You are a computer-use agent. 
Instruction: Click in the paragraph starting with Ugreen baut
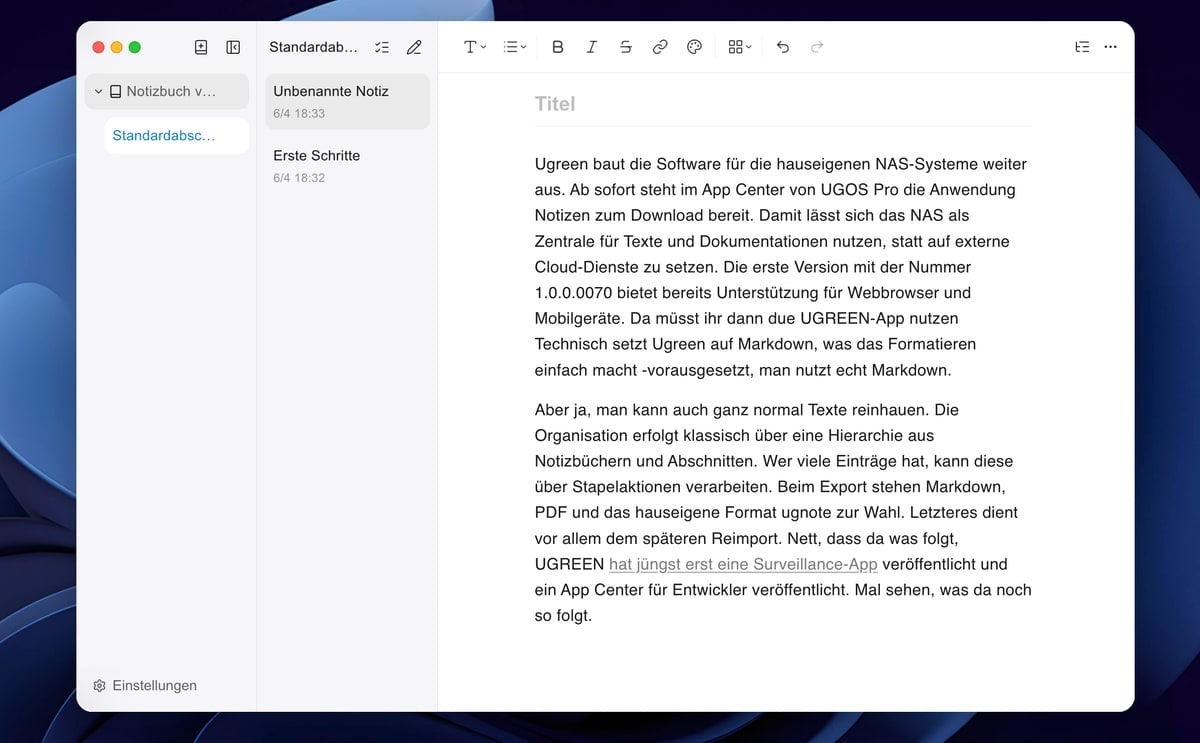(783, 267)
